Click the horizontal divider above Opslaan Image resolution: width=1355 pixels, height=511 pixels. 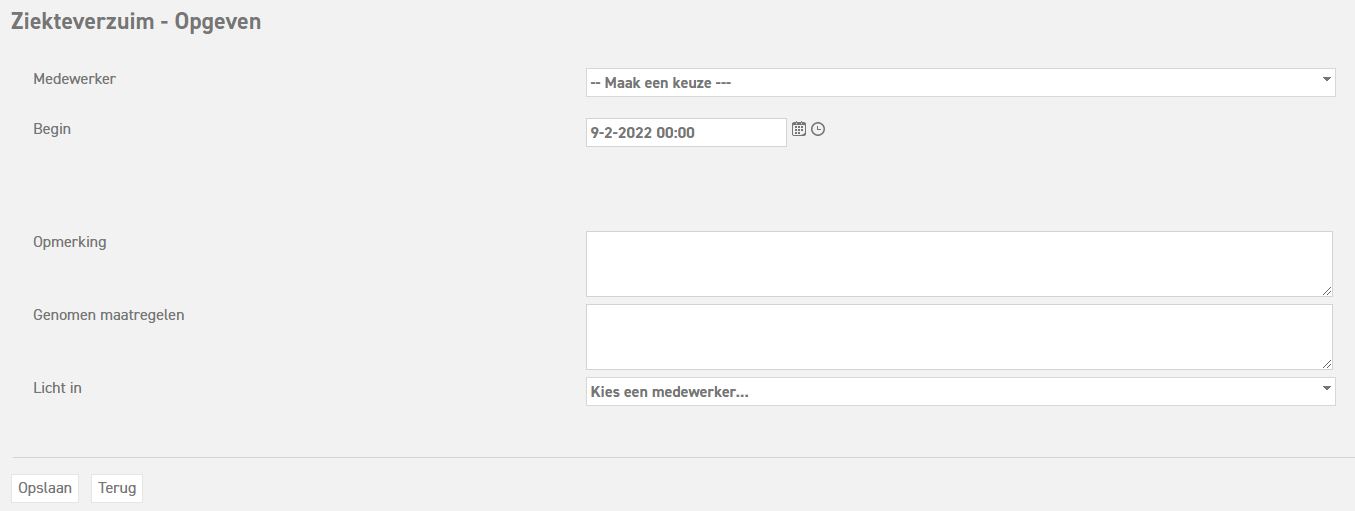pyautogui.click(x=677, y=457)
